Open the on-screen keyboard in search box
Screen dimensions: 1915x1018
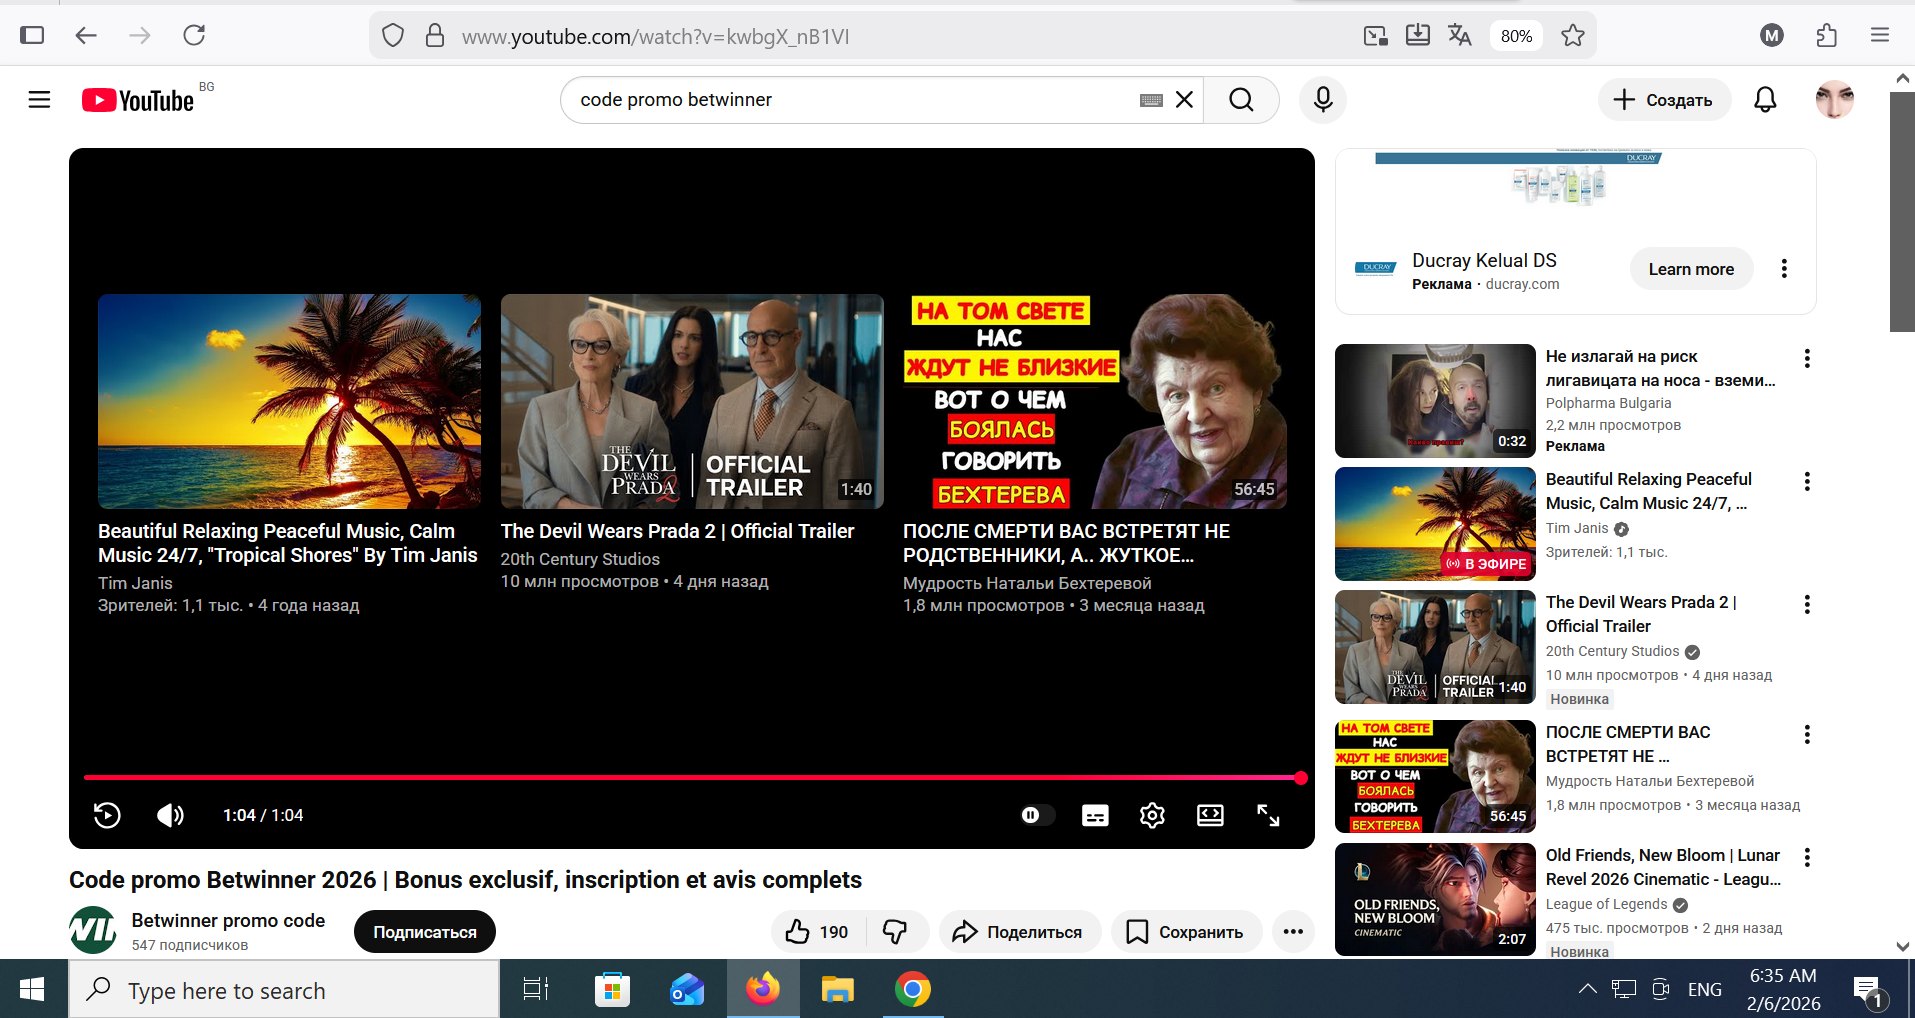tap(1151, 100)
